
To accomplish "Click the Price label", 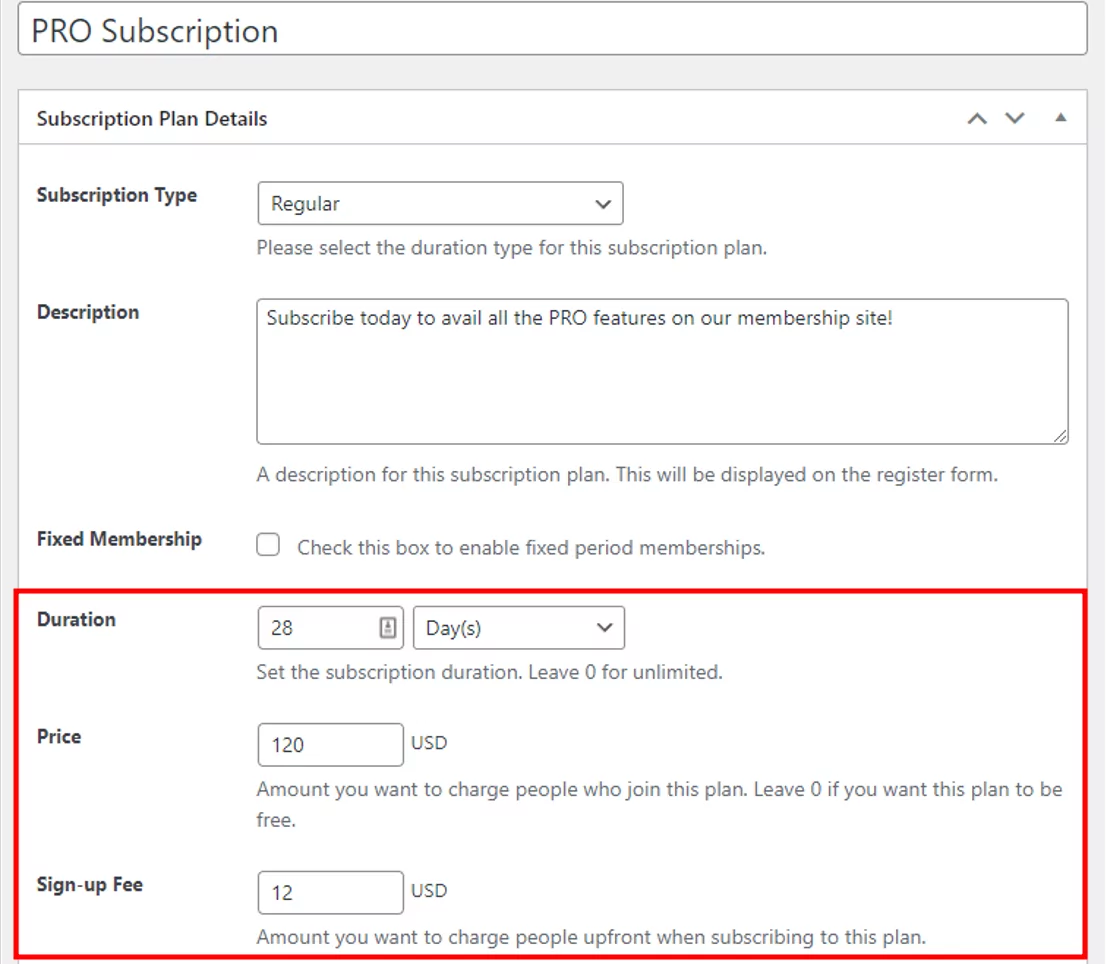I will (x=59, y=736).
